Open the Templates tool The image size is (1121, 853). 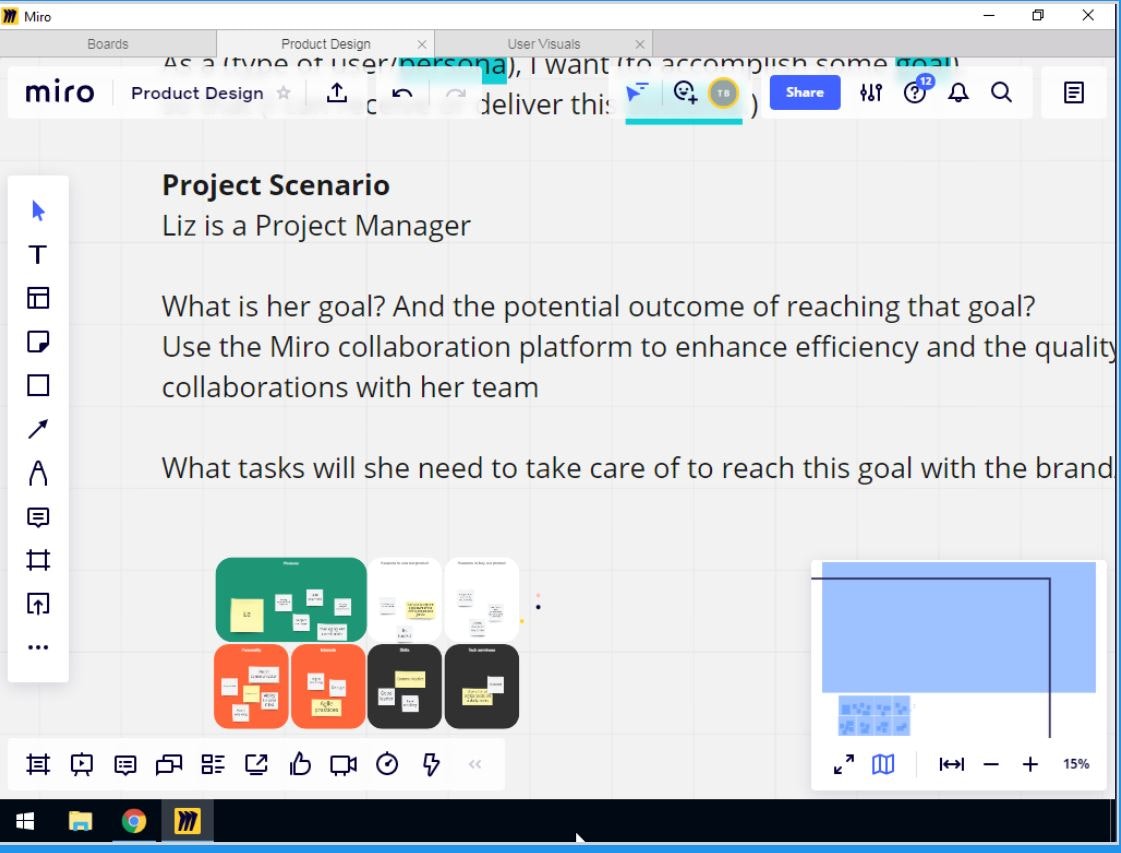38,298
